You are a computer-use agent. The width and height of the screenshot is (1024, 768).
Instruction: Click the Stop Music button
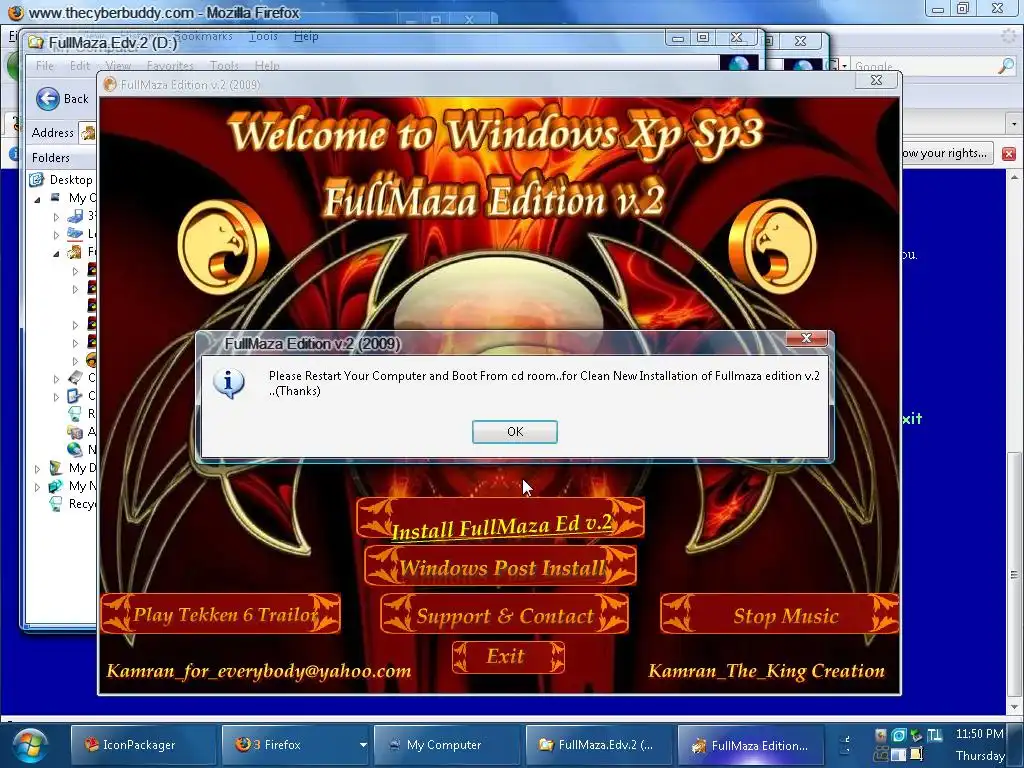pos(780,615)
